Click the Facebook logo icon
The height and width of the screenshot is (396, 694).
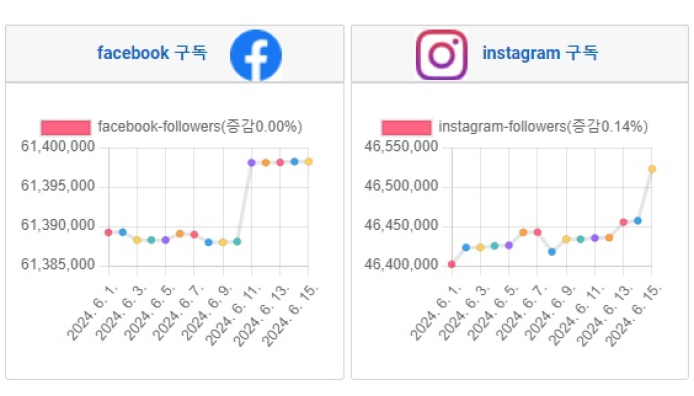(x=256, y=55)
